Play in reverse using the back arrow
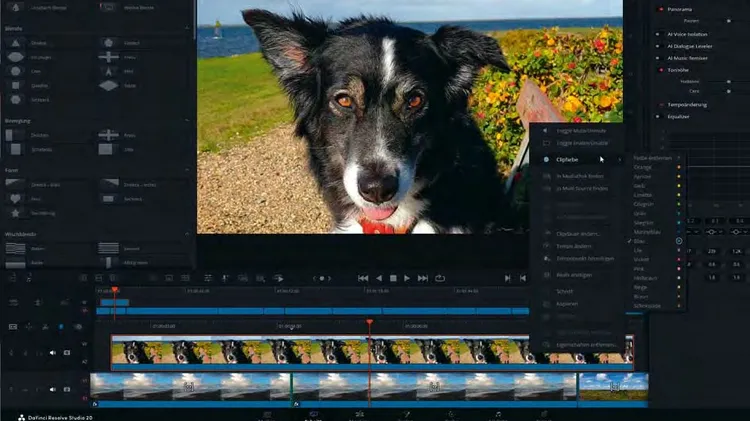 [x=378, y=278]
